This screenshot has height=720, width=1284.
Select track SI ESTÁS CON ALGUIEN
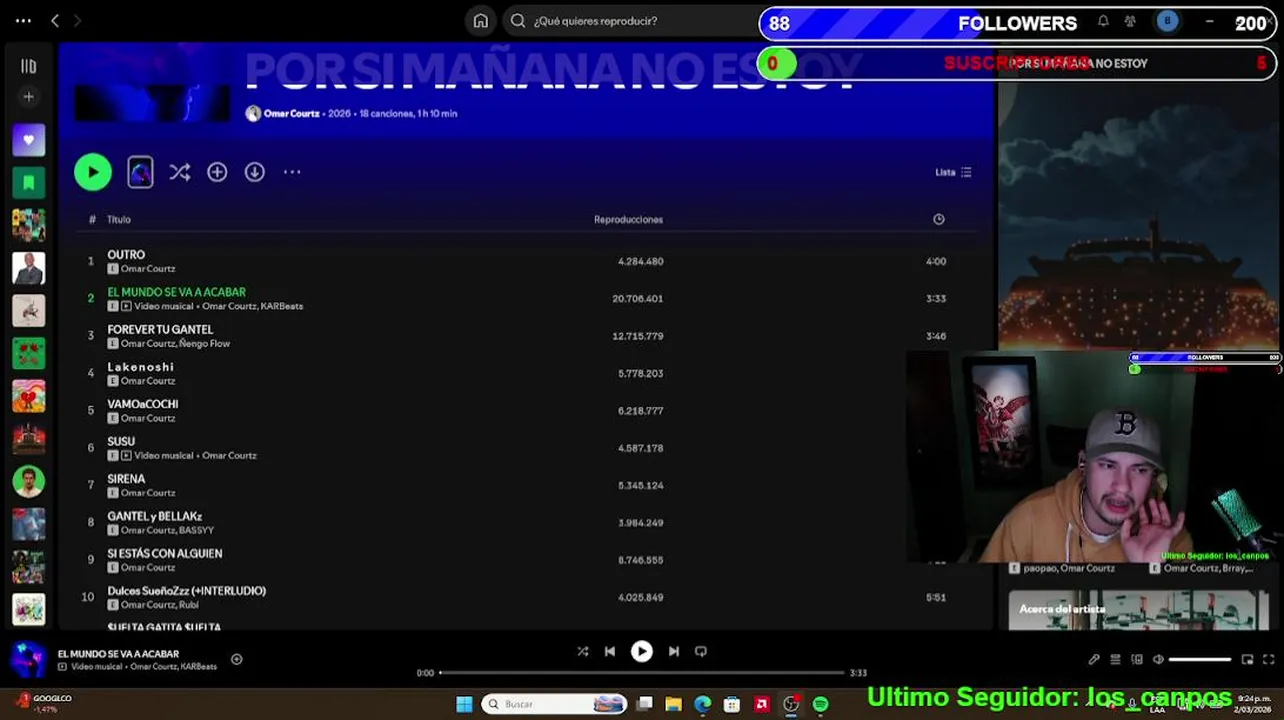(x=165, y=553)
